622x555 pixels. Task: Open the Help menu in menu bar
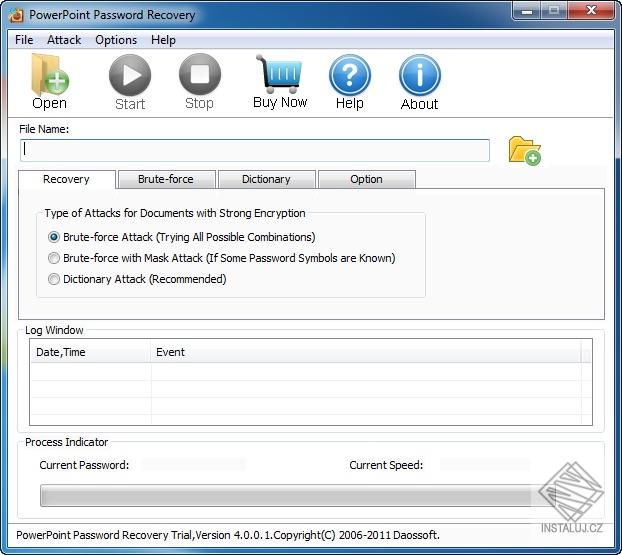[163, 40]
